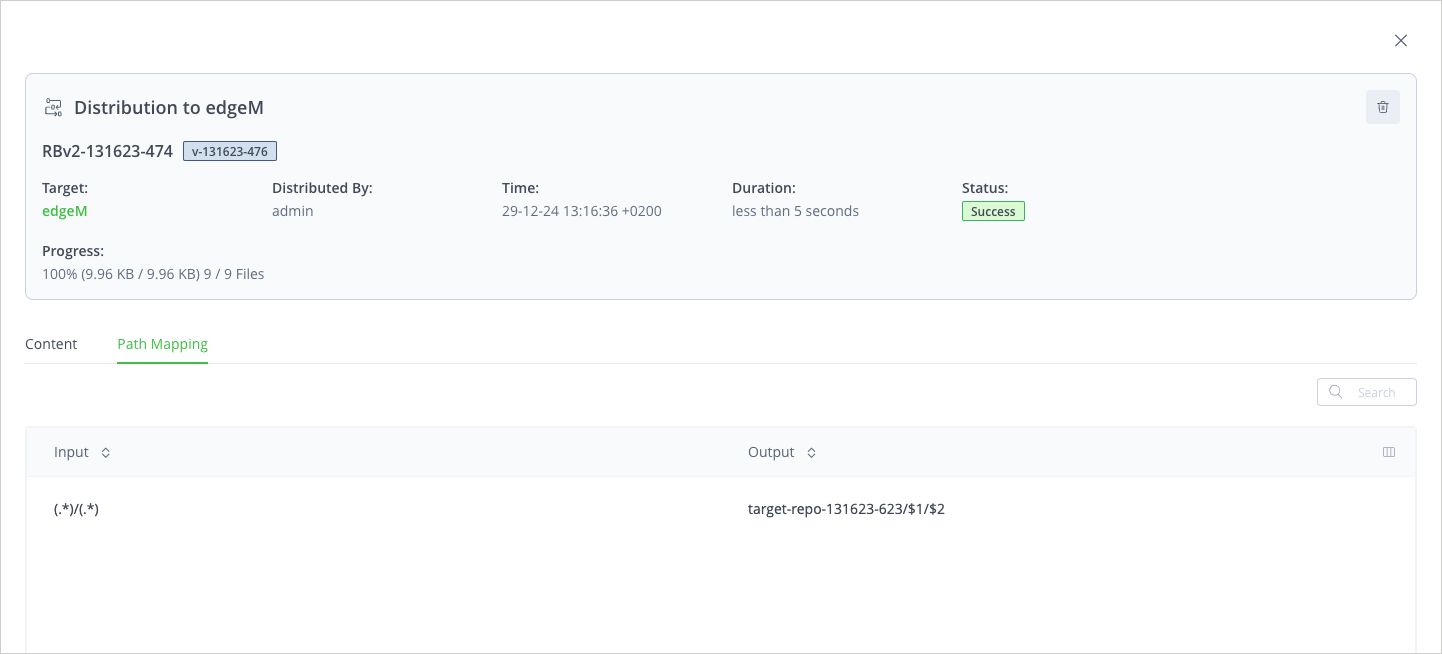This screenshot has height=654, width=1442.
Task: Click the path mapping row (.*)/(.*)
Action: [x=78, y=509]
